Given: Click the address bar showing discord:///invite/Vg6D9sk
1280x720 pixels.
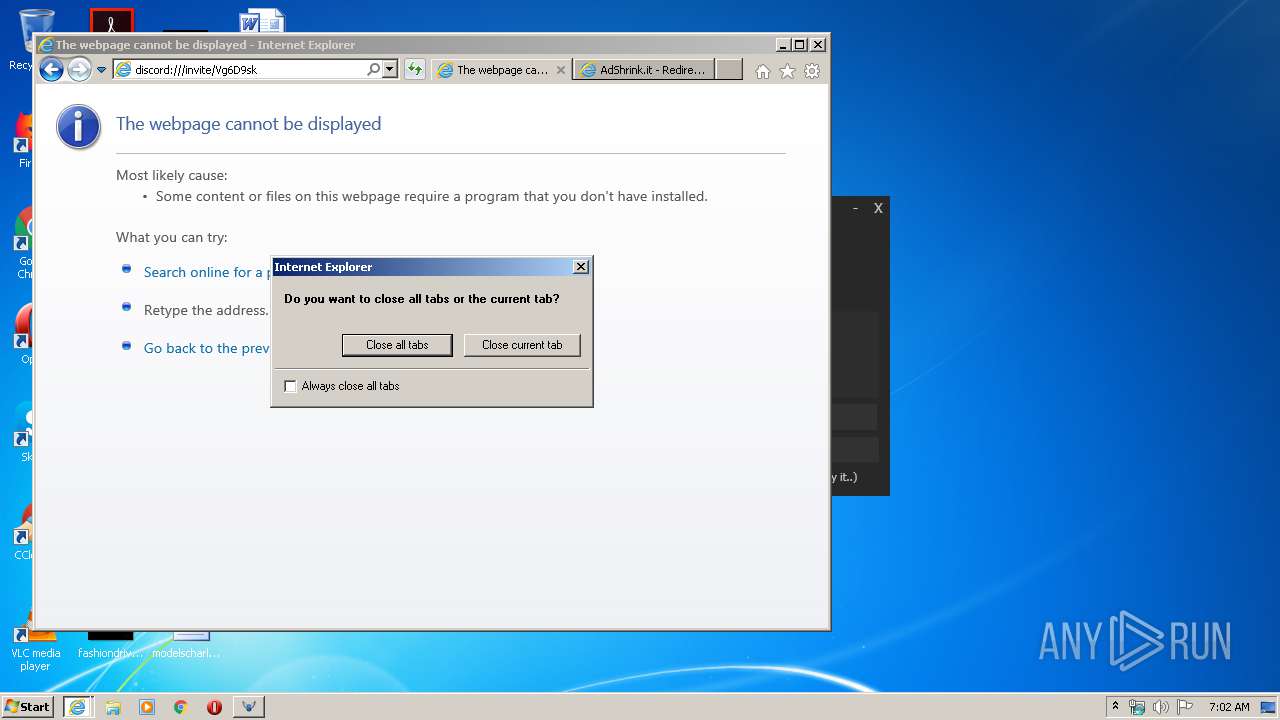Looking at the screenshot, I should coord(240,70).
